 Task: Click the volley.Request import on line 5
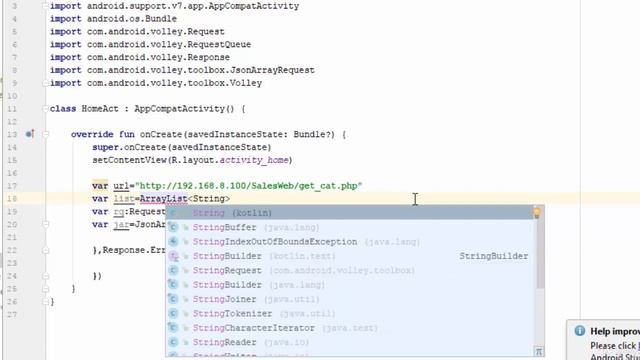[137, 31]
